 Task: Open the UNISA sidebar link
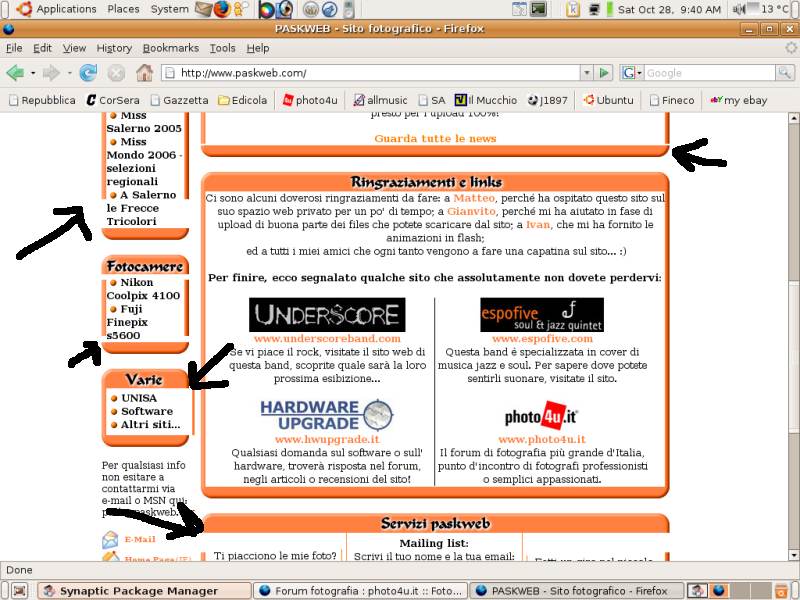click(139, 398)
